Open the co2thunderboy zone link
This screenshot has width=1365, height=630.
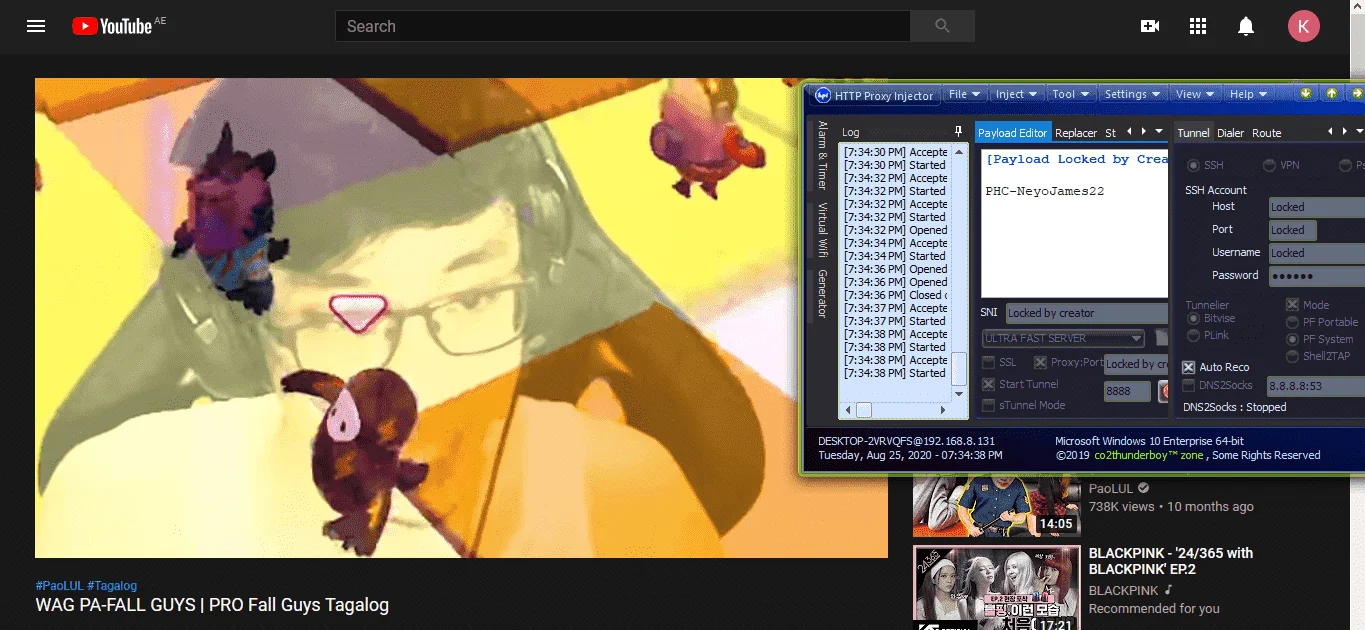point(1150,455)
